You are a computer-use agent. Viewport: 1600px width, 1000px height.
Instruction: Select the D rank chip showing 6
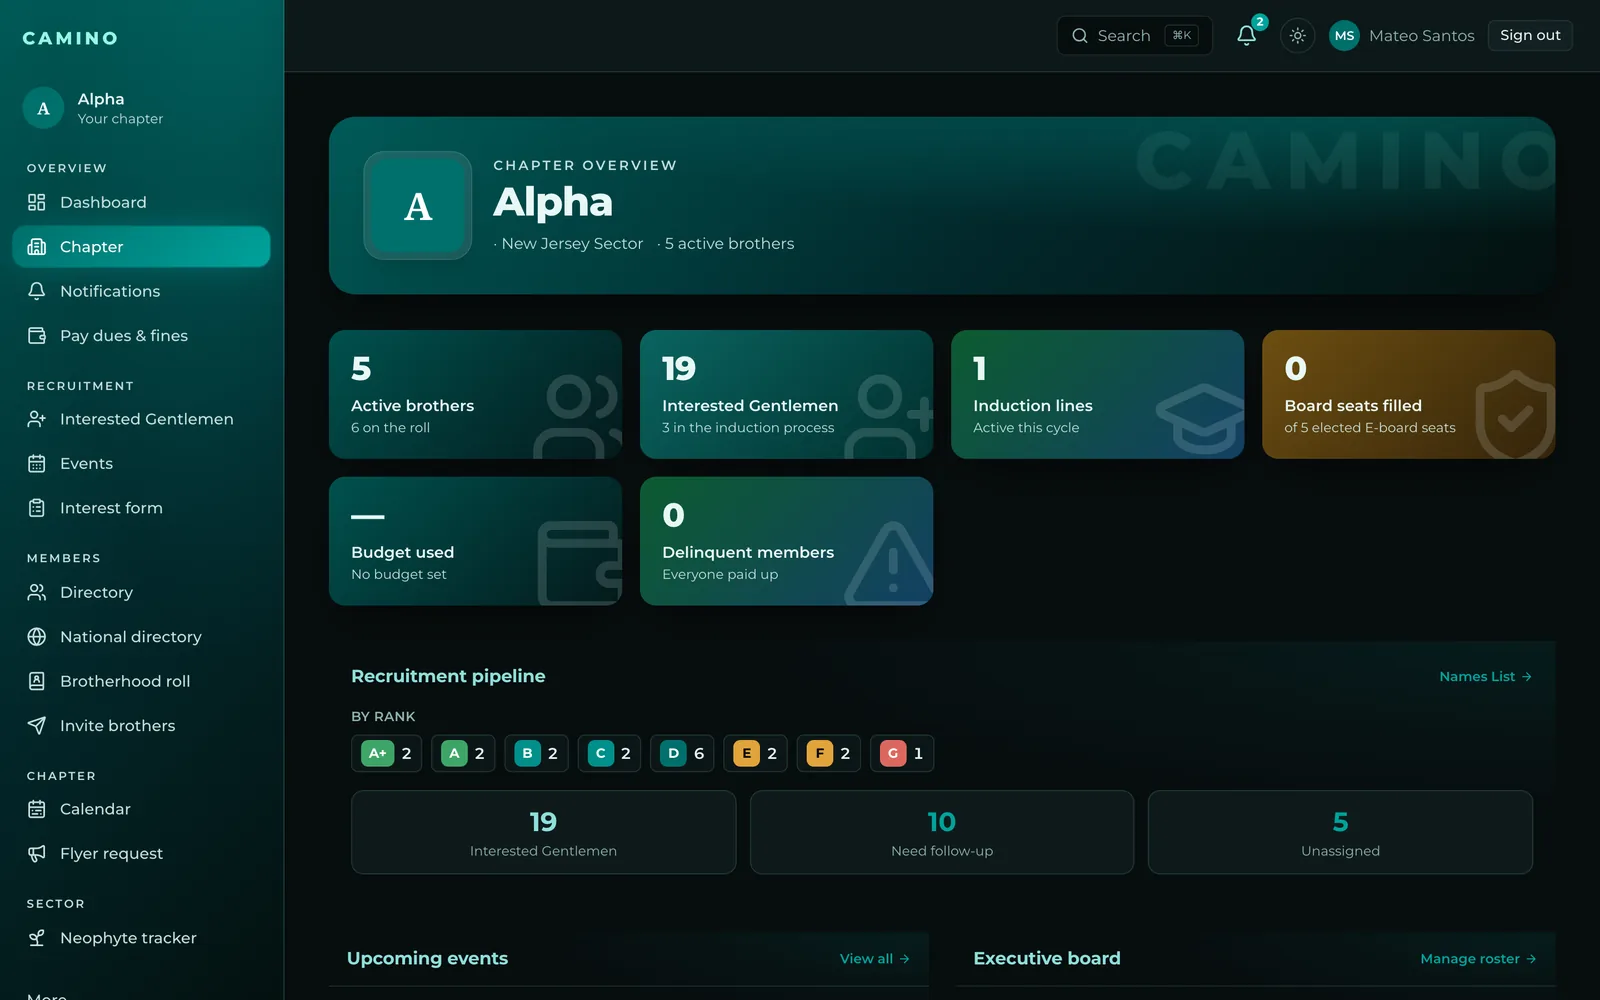(682, 754)
